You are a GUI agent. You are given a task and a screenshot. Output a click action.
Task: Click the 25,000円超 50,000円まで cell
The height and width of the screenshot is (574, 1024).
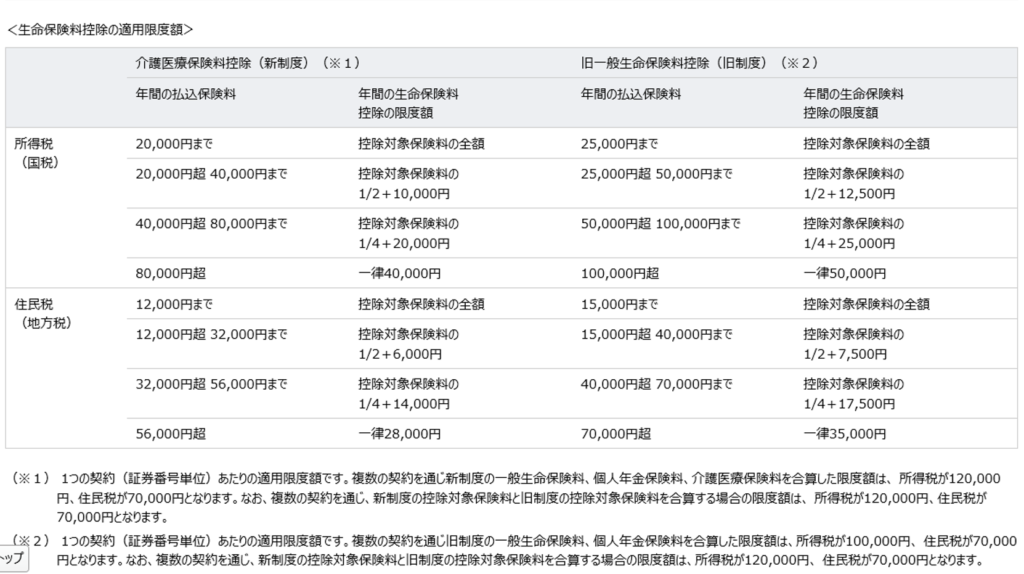[x=656, y=174]
